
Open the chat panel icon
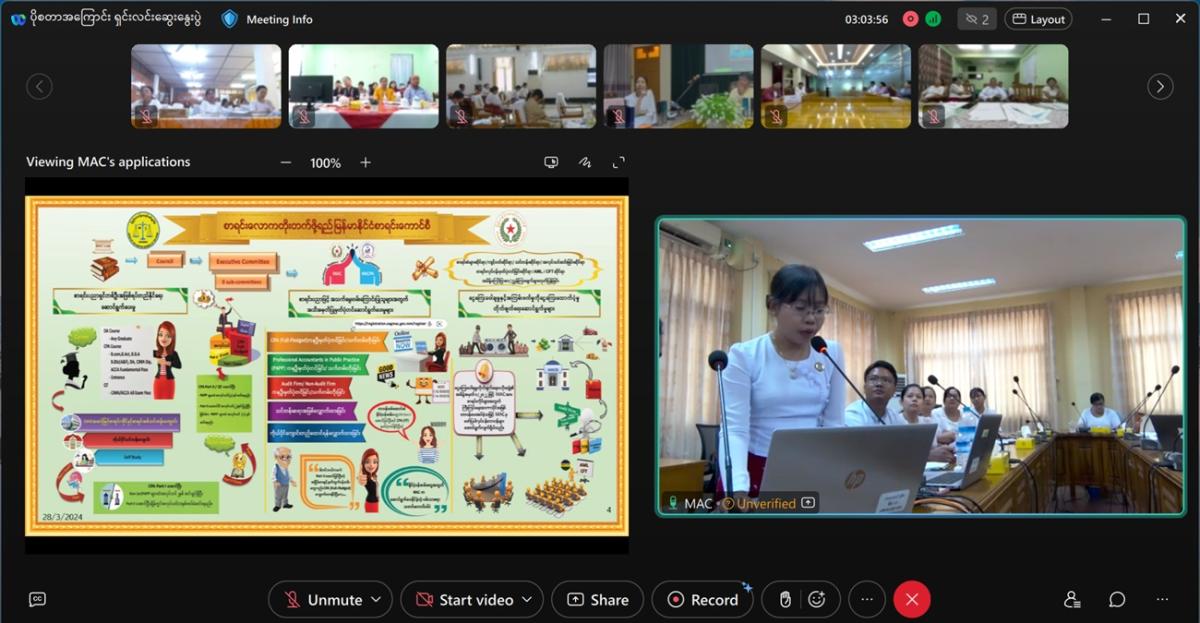(x=1117, y=599)
